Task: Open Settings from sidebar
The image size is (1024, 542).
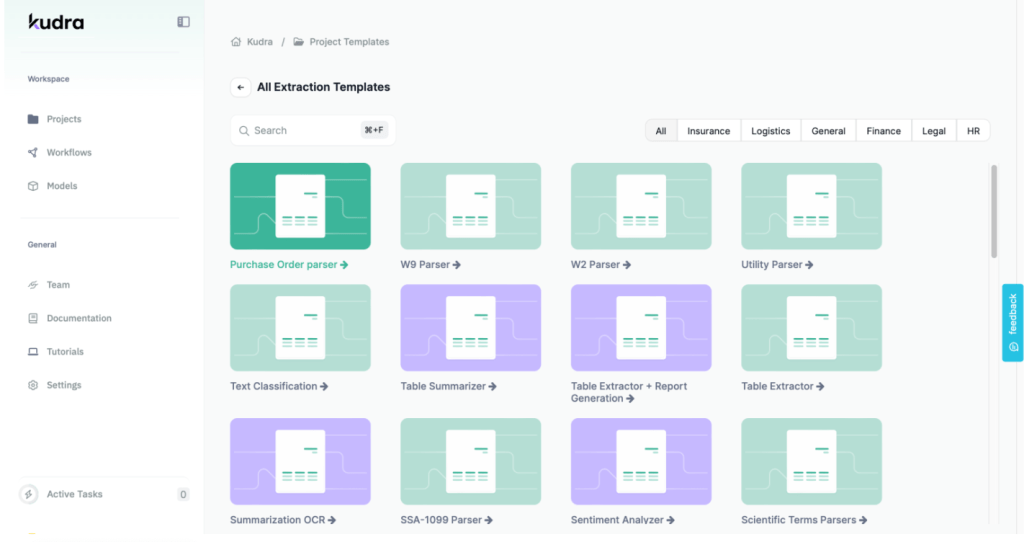Action: click(x=64, y=385)
